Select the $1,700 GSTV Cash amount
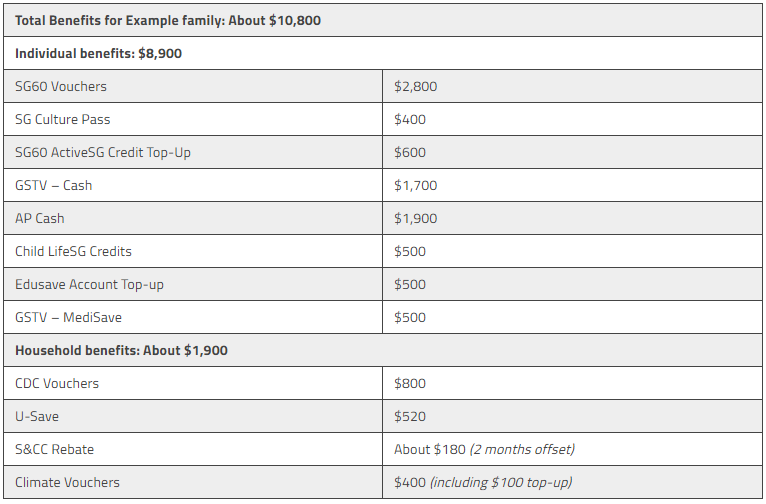 tap(415, 185)
